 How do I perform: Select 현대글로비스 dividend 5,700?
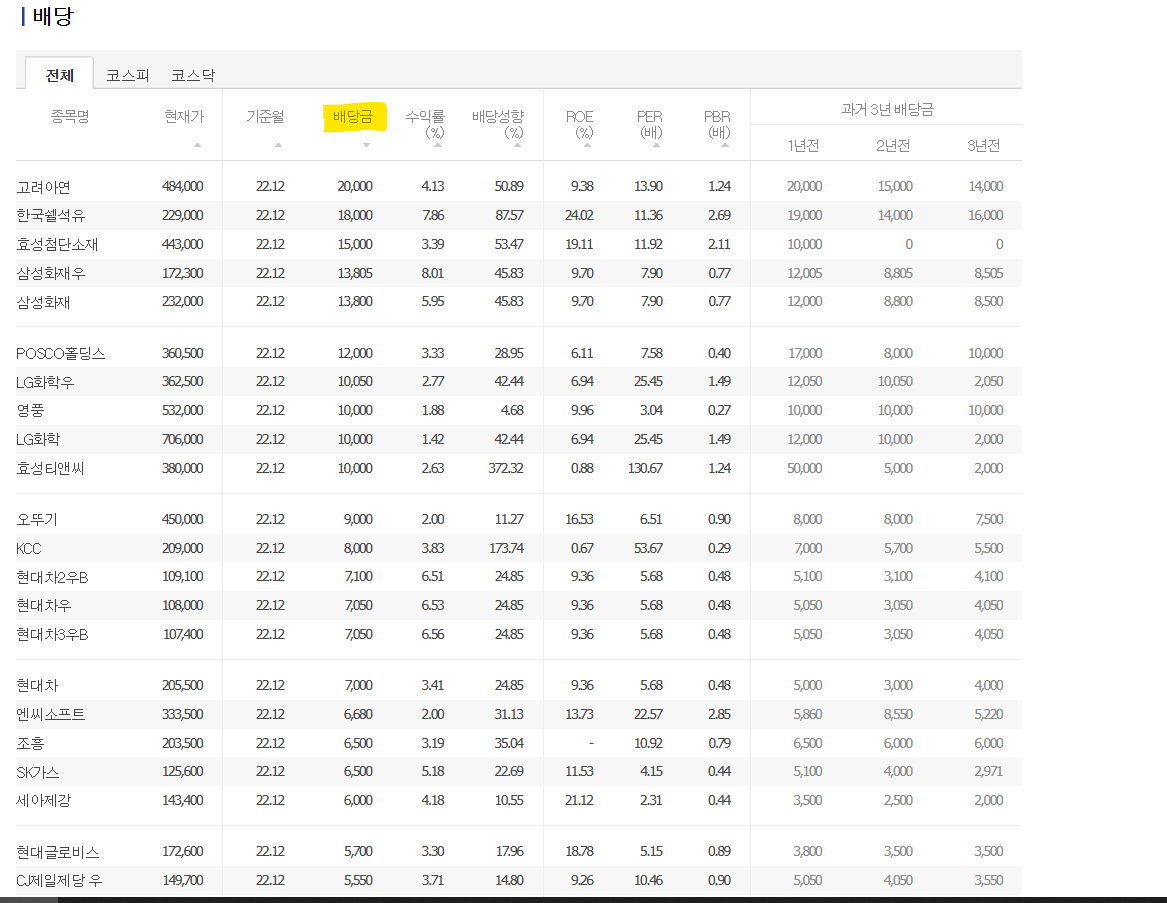coord(358,851)
